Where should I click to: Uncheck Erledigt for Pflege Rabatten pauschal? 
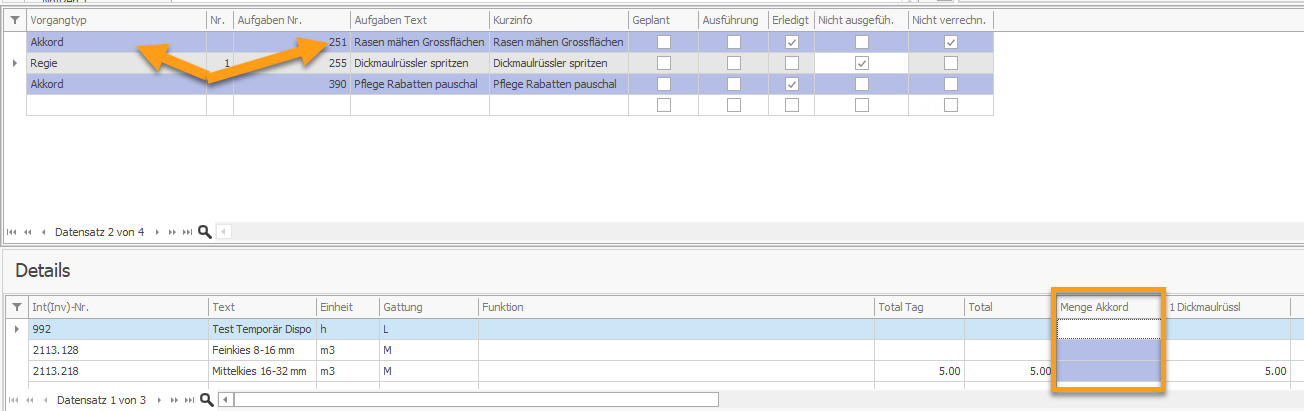click(792, 84)
